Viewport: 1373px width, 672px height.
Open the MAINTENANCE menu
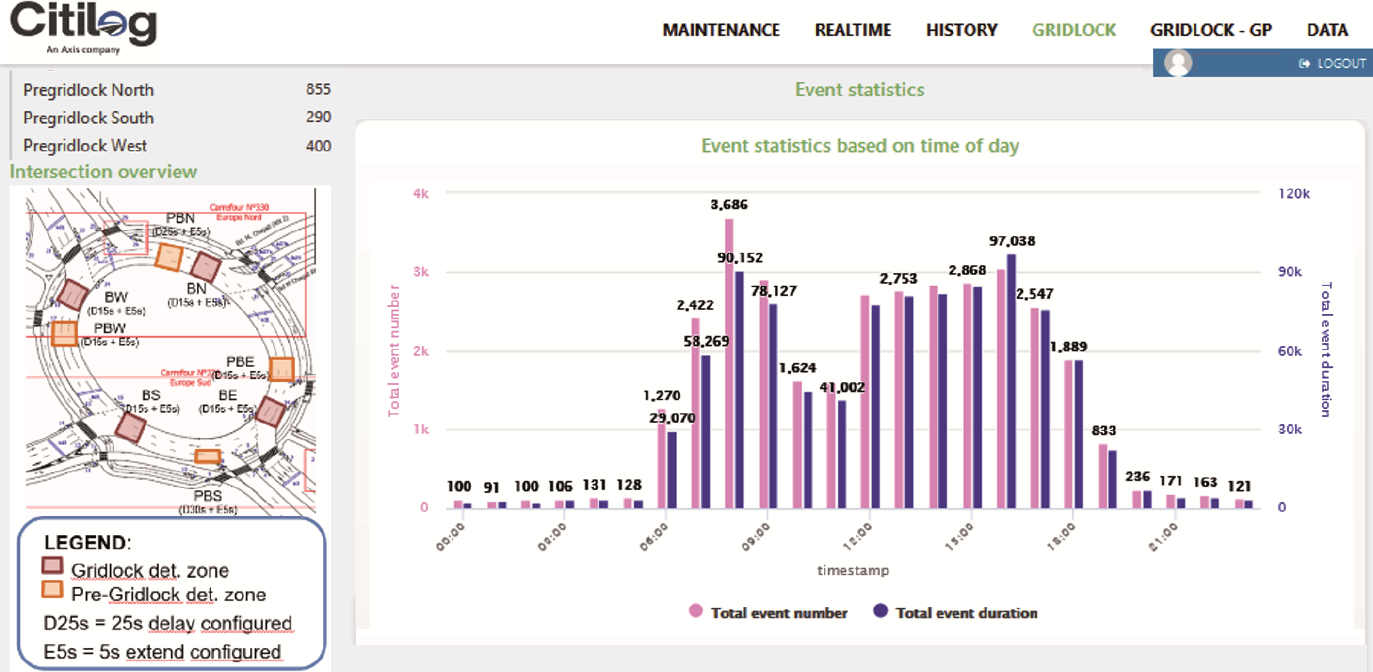pyautogui.click(x=720, y=30)
